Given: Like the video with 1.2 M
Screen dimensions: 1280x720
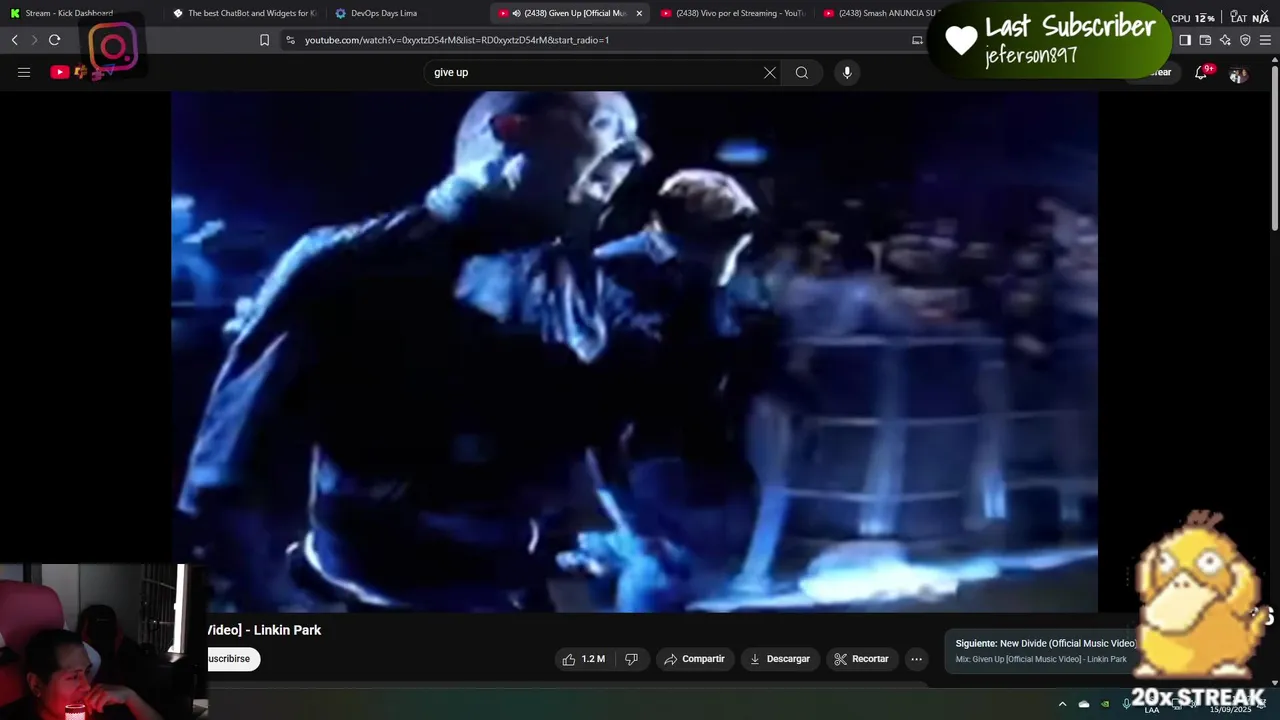Looking at the screenshot, I should [584, 659].
